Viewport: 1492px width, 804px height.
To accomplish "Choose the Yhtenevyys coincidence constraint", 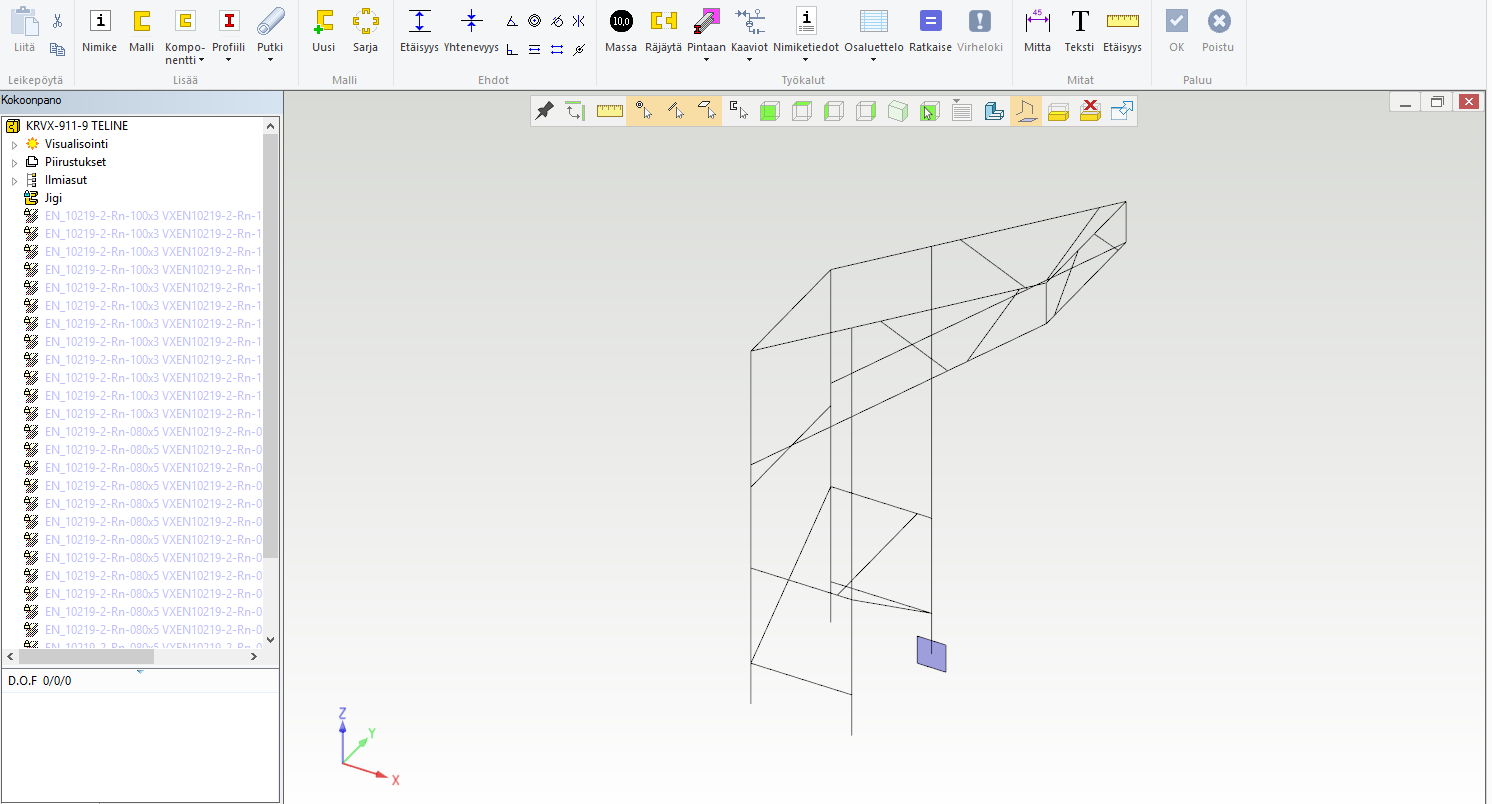I will [x=472, y=30].
